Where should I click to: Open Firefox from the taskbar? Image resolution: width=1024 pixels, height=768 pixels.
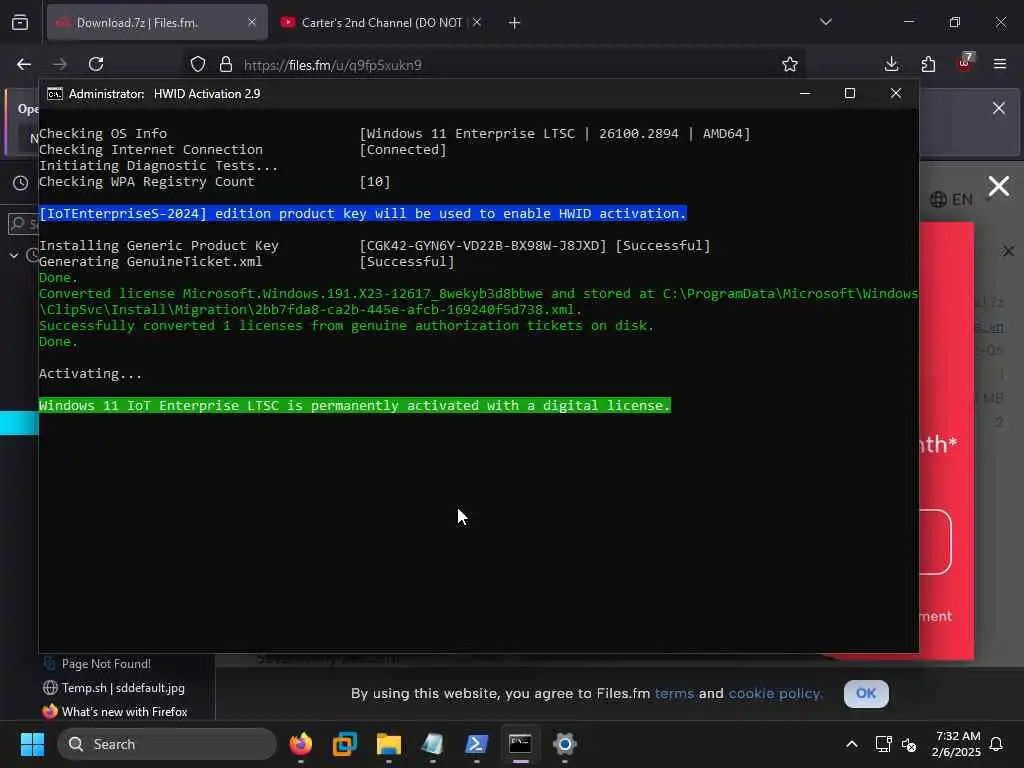301,744
